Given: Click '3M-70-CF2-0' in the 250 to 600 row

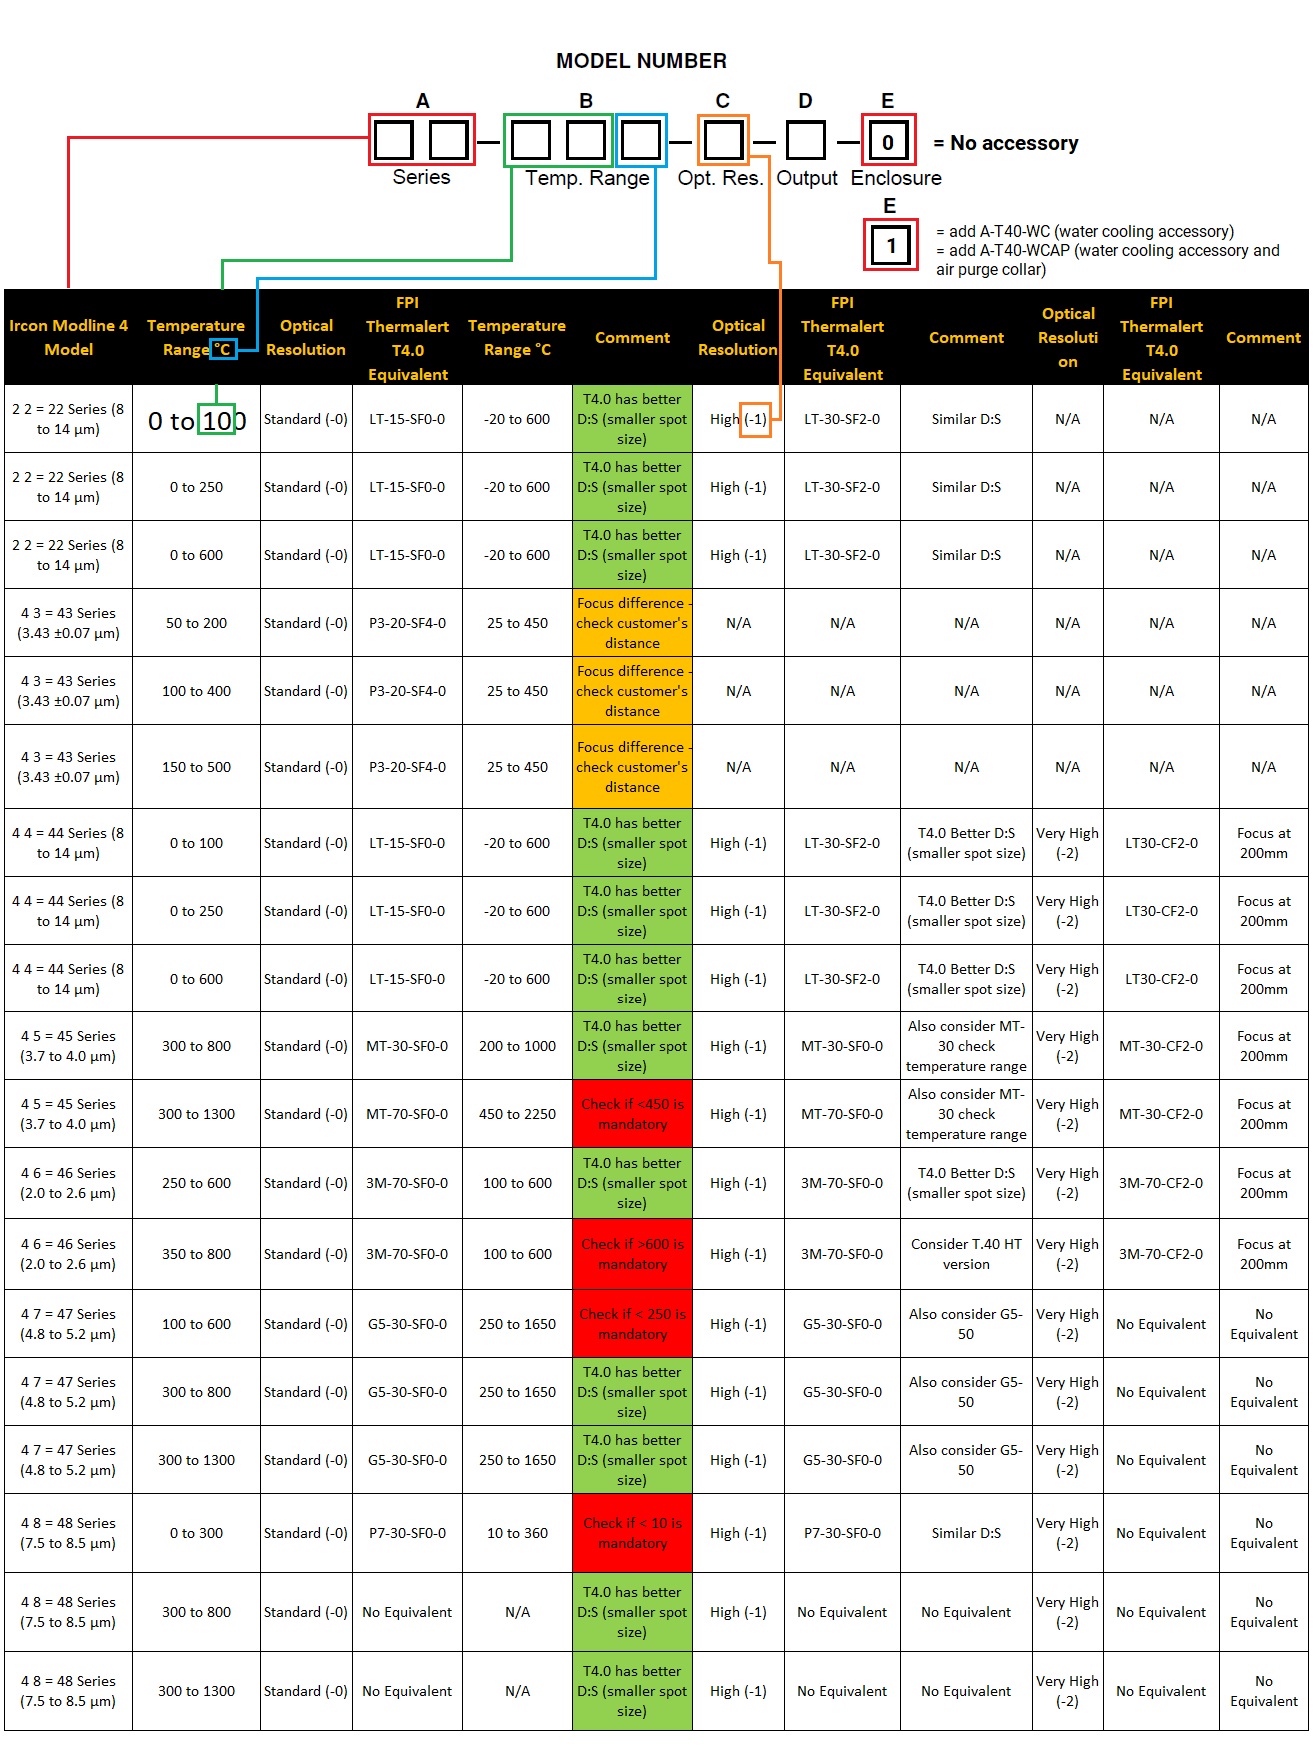Looking at the screenshot, I should 1161,1183.
